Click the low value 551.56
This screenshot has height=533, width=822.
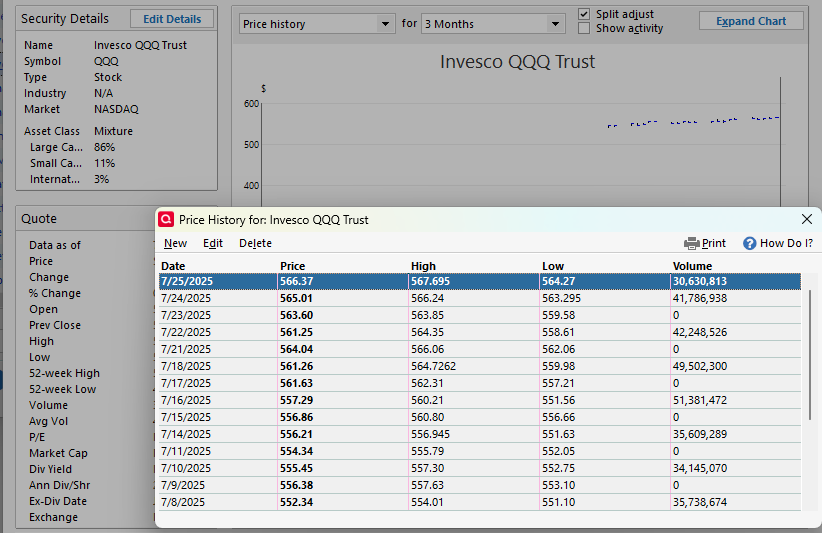pos(558,400)
